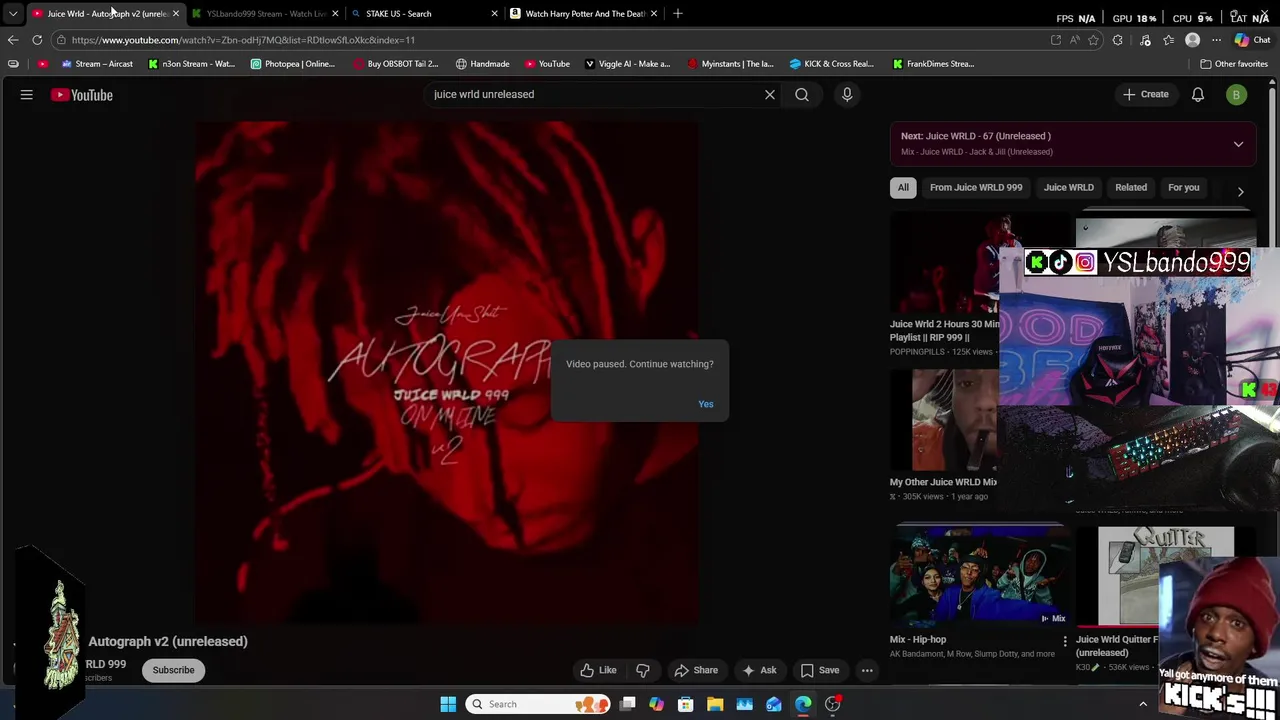Viewport: 1280px width, 720px height.
Task: Go to YouTube home via logo
Action: [x=82, y=95]
